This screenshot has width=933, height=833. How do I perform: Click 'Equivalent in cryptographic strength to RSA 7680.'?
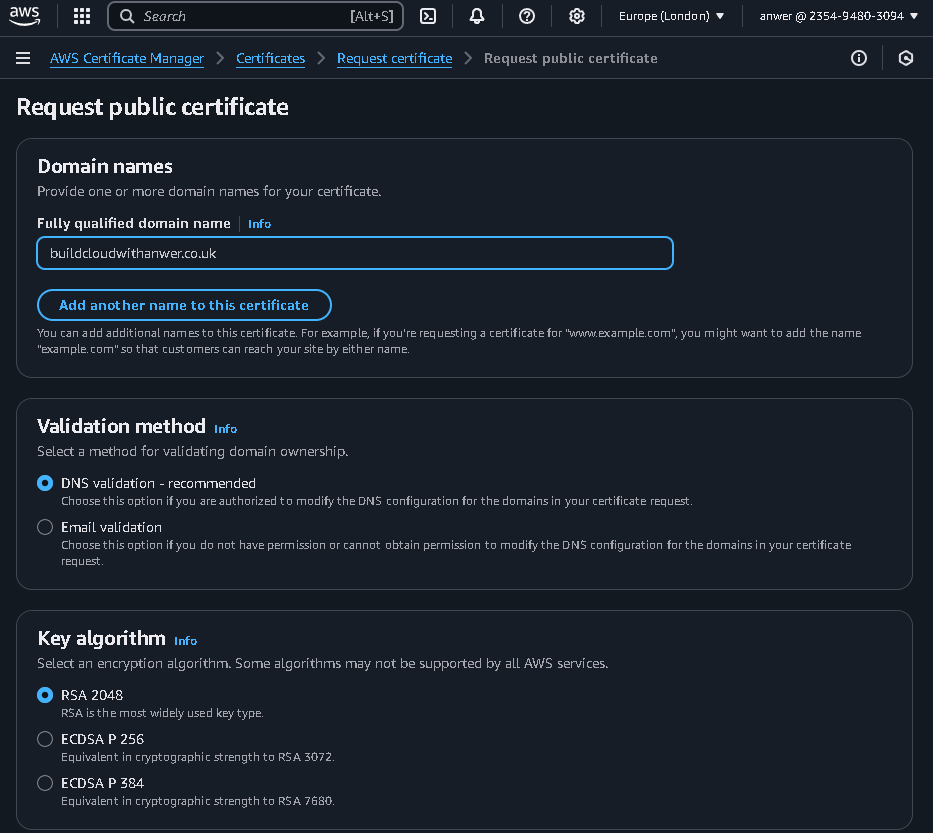pos(198,801)
